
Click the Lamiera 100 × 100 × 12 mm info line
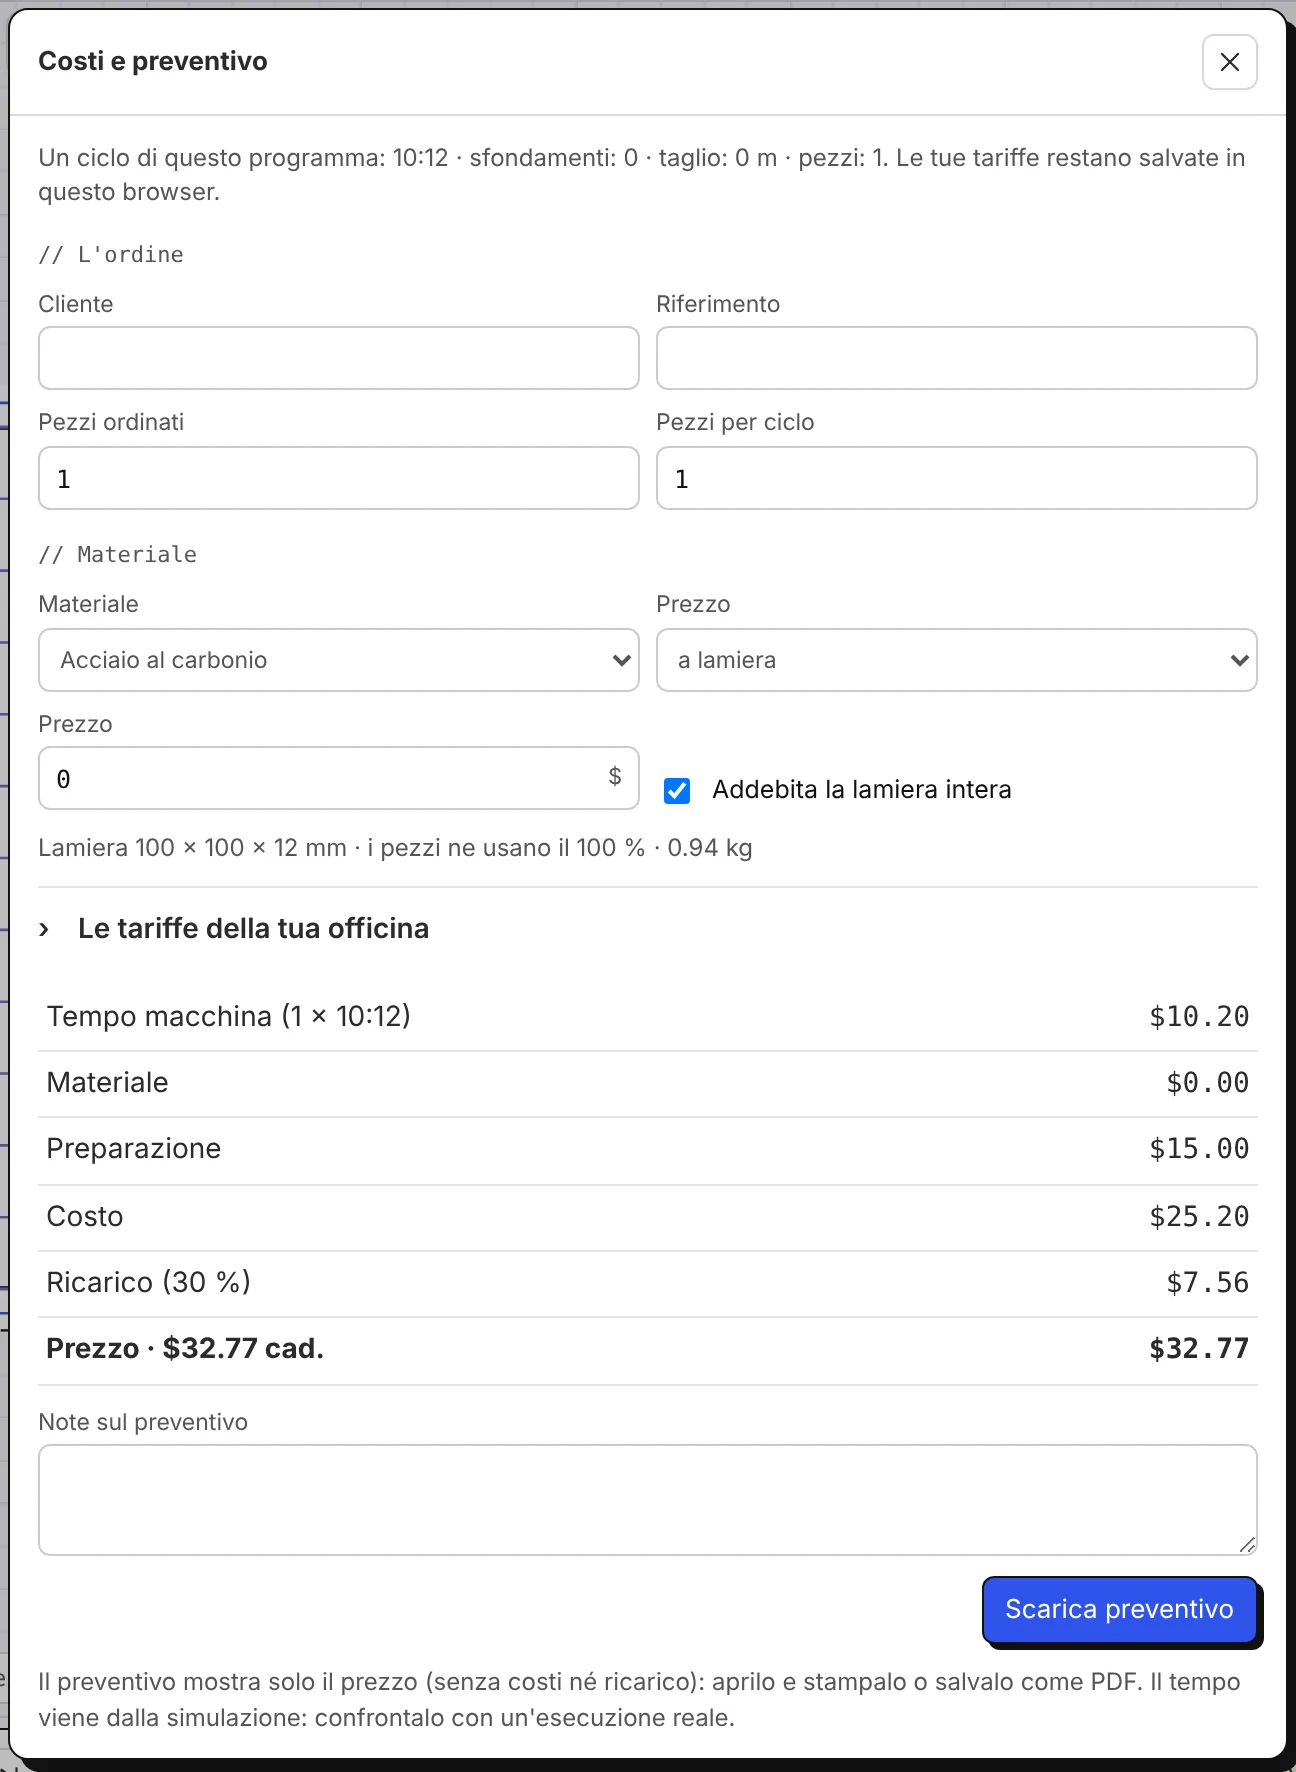point(395,848)
